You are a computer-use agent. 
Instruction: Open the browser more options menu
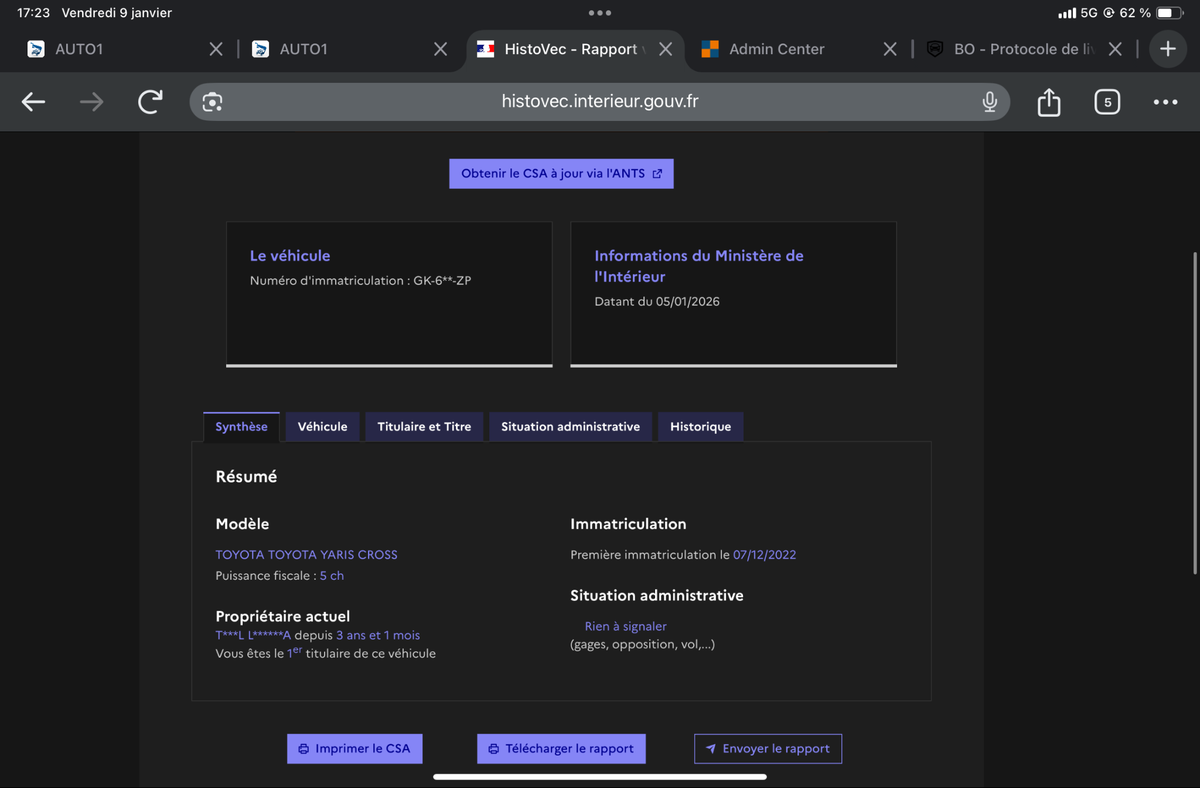coord(1165,102)
